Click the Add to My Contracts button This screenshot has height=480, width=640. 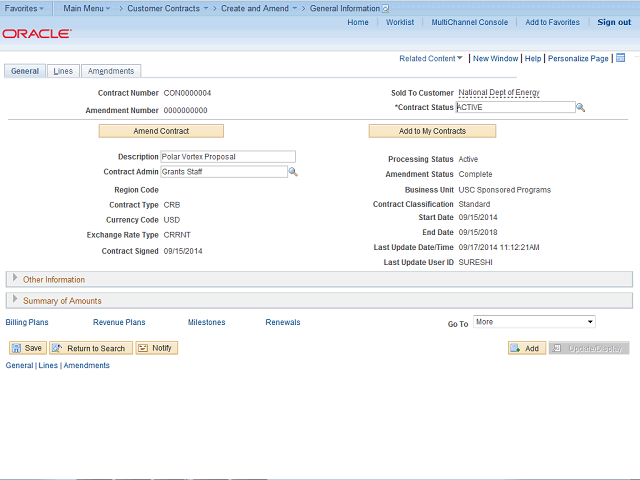click(431, 131)
